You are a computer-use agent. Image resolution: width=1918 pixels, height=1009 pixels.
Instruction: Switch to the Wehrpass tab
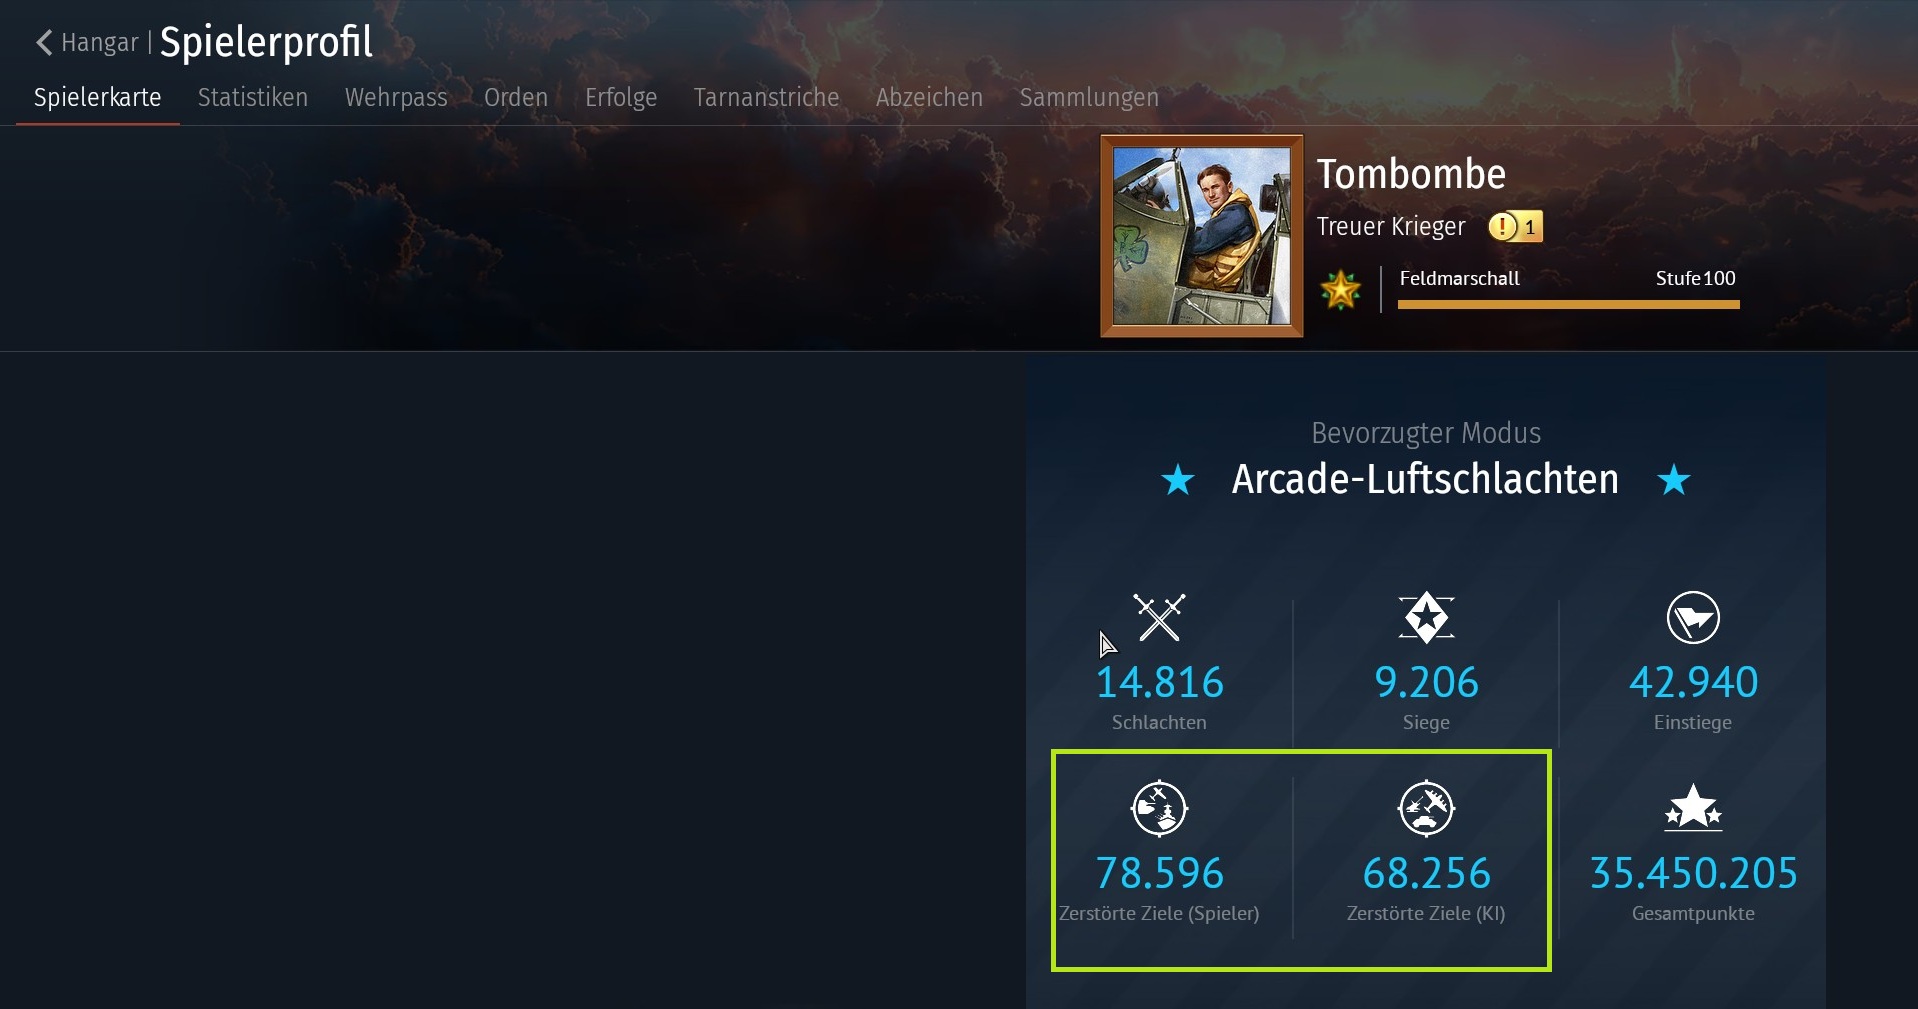396,97
